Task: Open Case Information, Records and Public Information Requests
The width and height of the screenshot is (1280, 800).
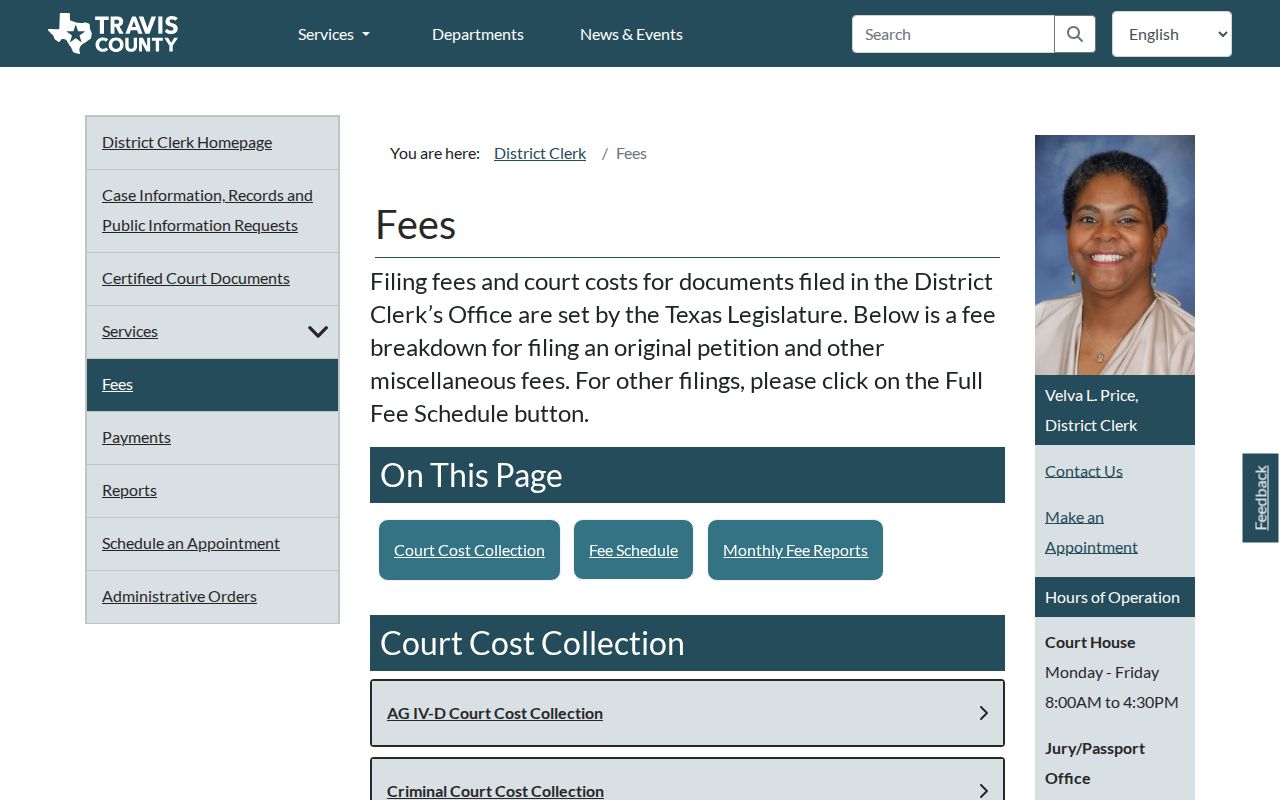Action: (207, 210)
